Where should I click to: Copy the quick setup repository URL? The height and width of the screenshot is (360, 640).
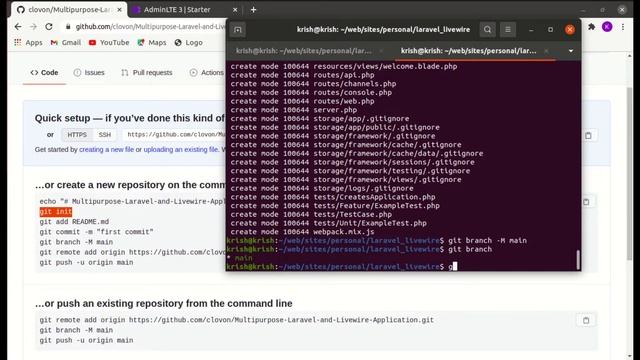tap(588, 136)
